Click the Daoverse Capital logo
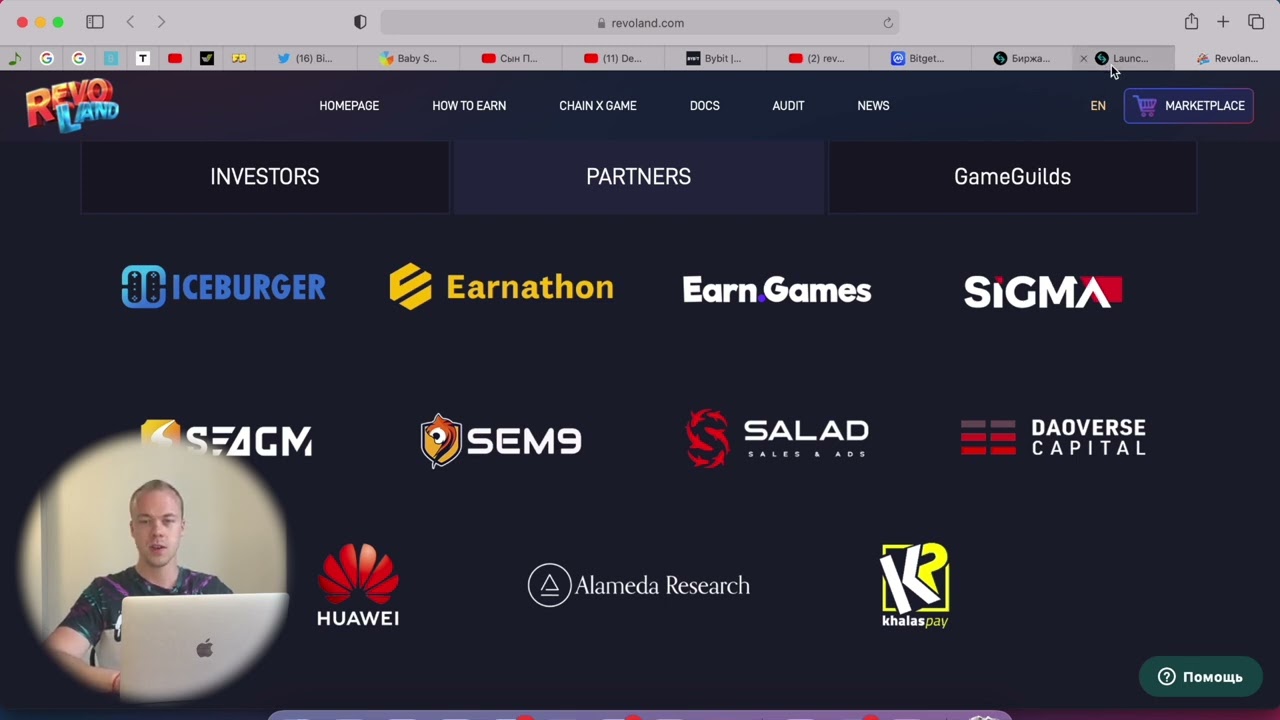 [x=1053, y=438]
